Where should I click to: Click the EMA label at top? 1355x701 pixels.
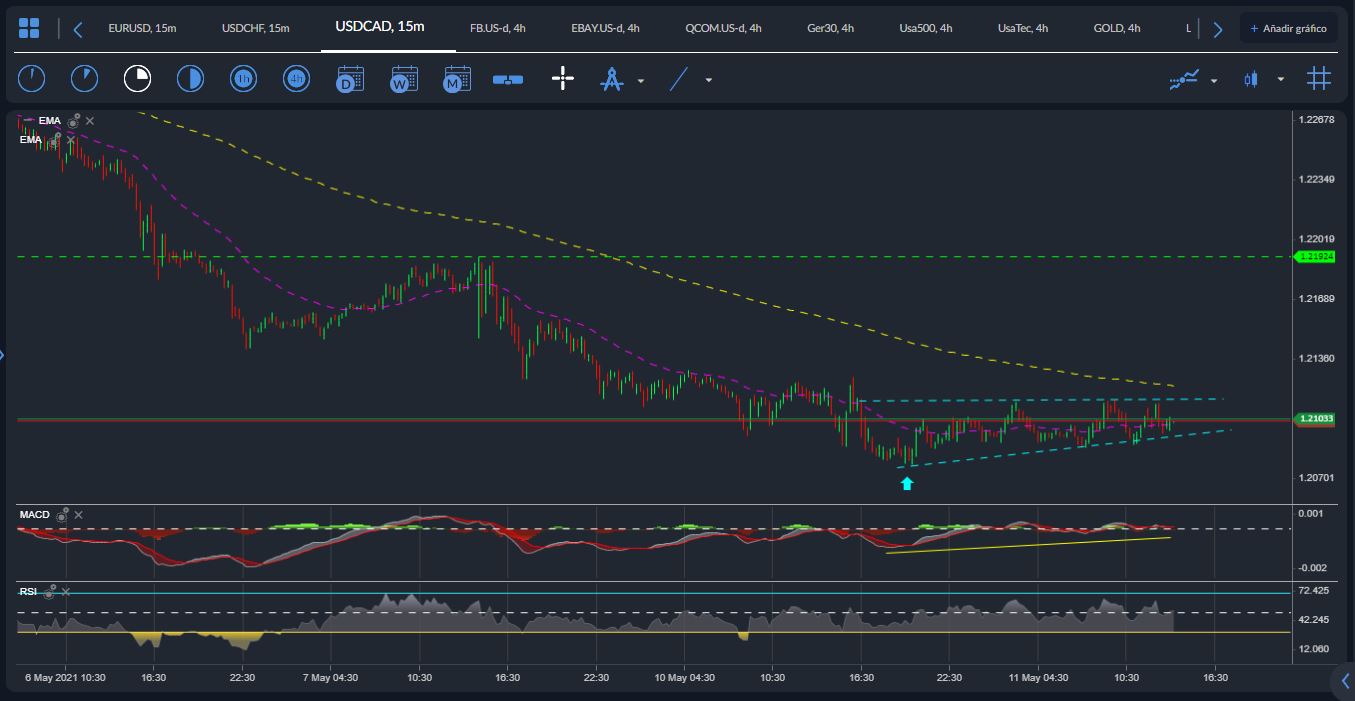pos(50,120)
